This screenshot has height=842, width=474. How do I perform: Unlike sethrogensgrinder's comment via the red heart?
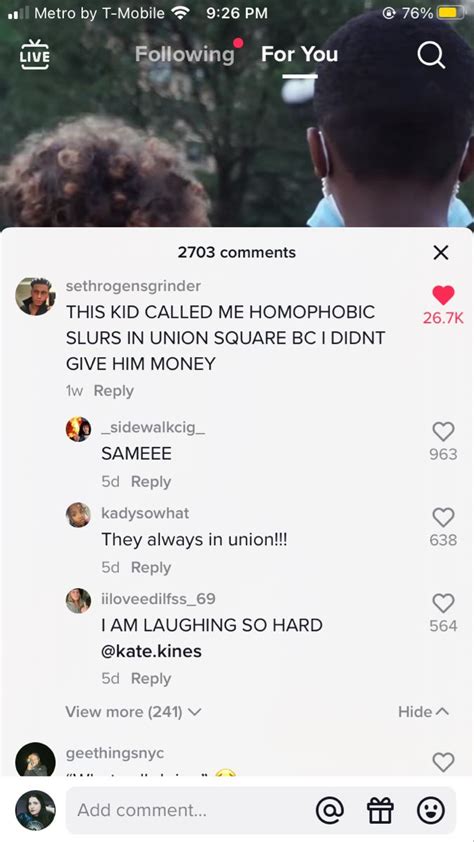click(x=443, y=295)
